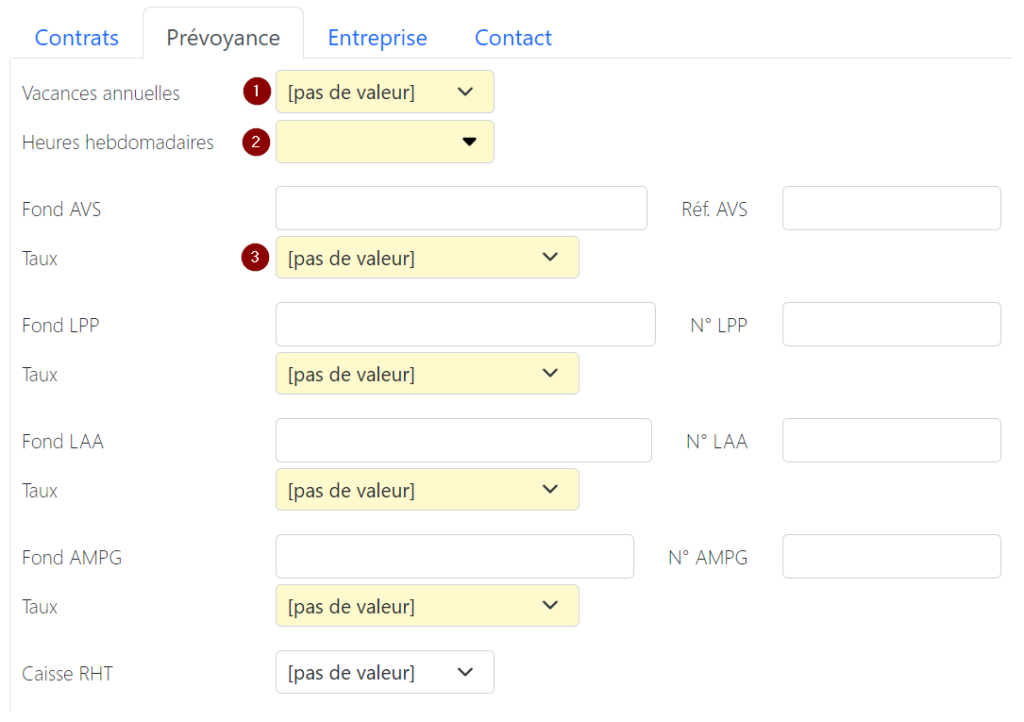Go to the Contact tab

coord(513,38)
